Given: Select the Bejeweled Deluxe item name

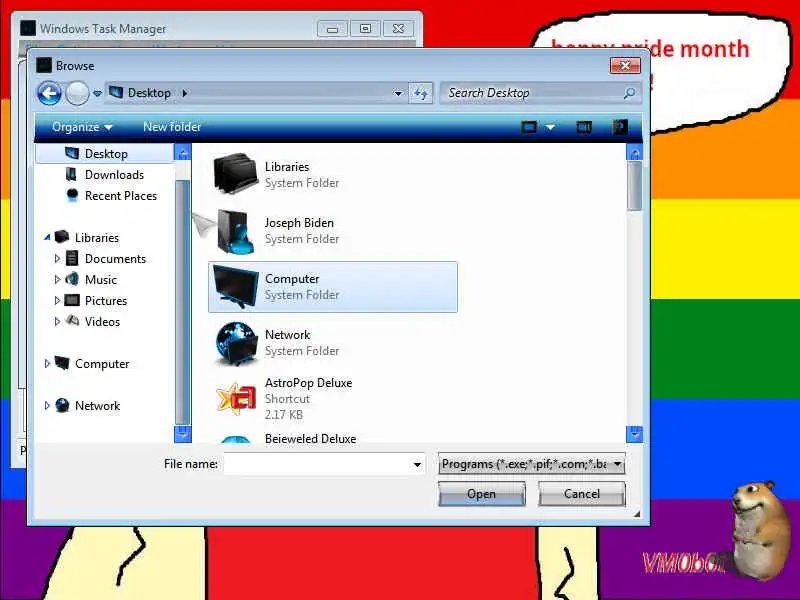Looking at the screenshot, I should 310,439.
